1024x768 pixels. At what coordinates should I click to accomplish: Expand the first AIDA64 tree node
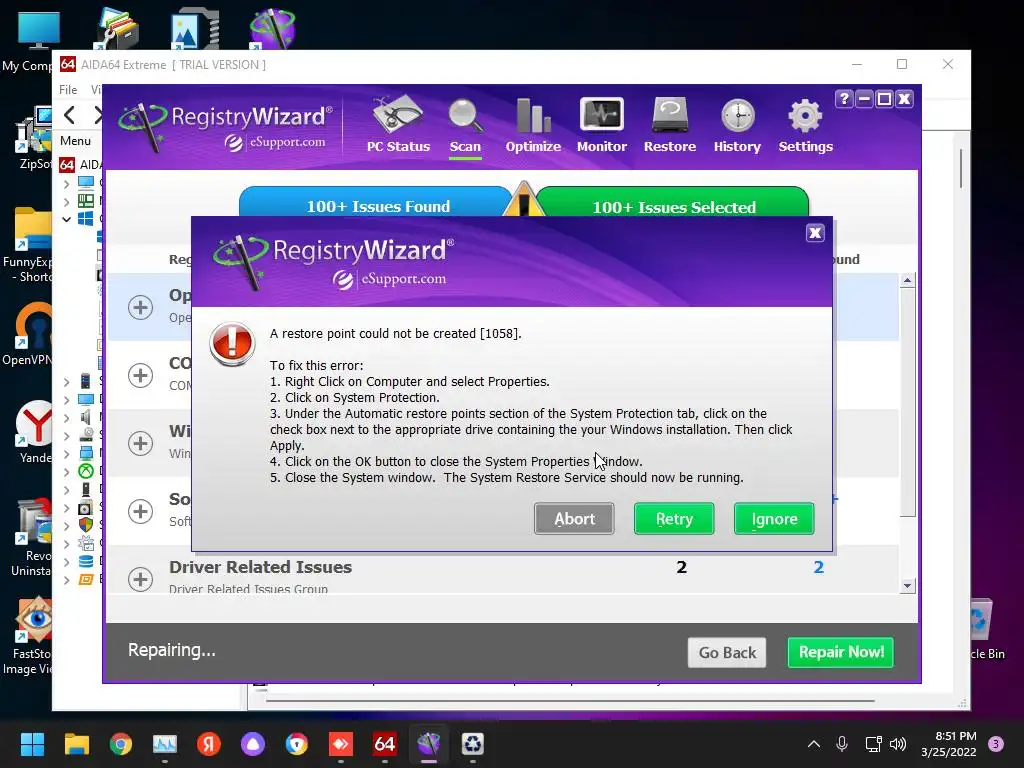click(67, 184)
